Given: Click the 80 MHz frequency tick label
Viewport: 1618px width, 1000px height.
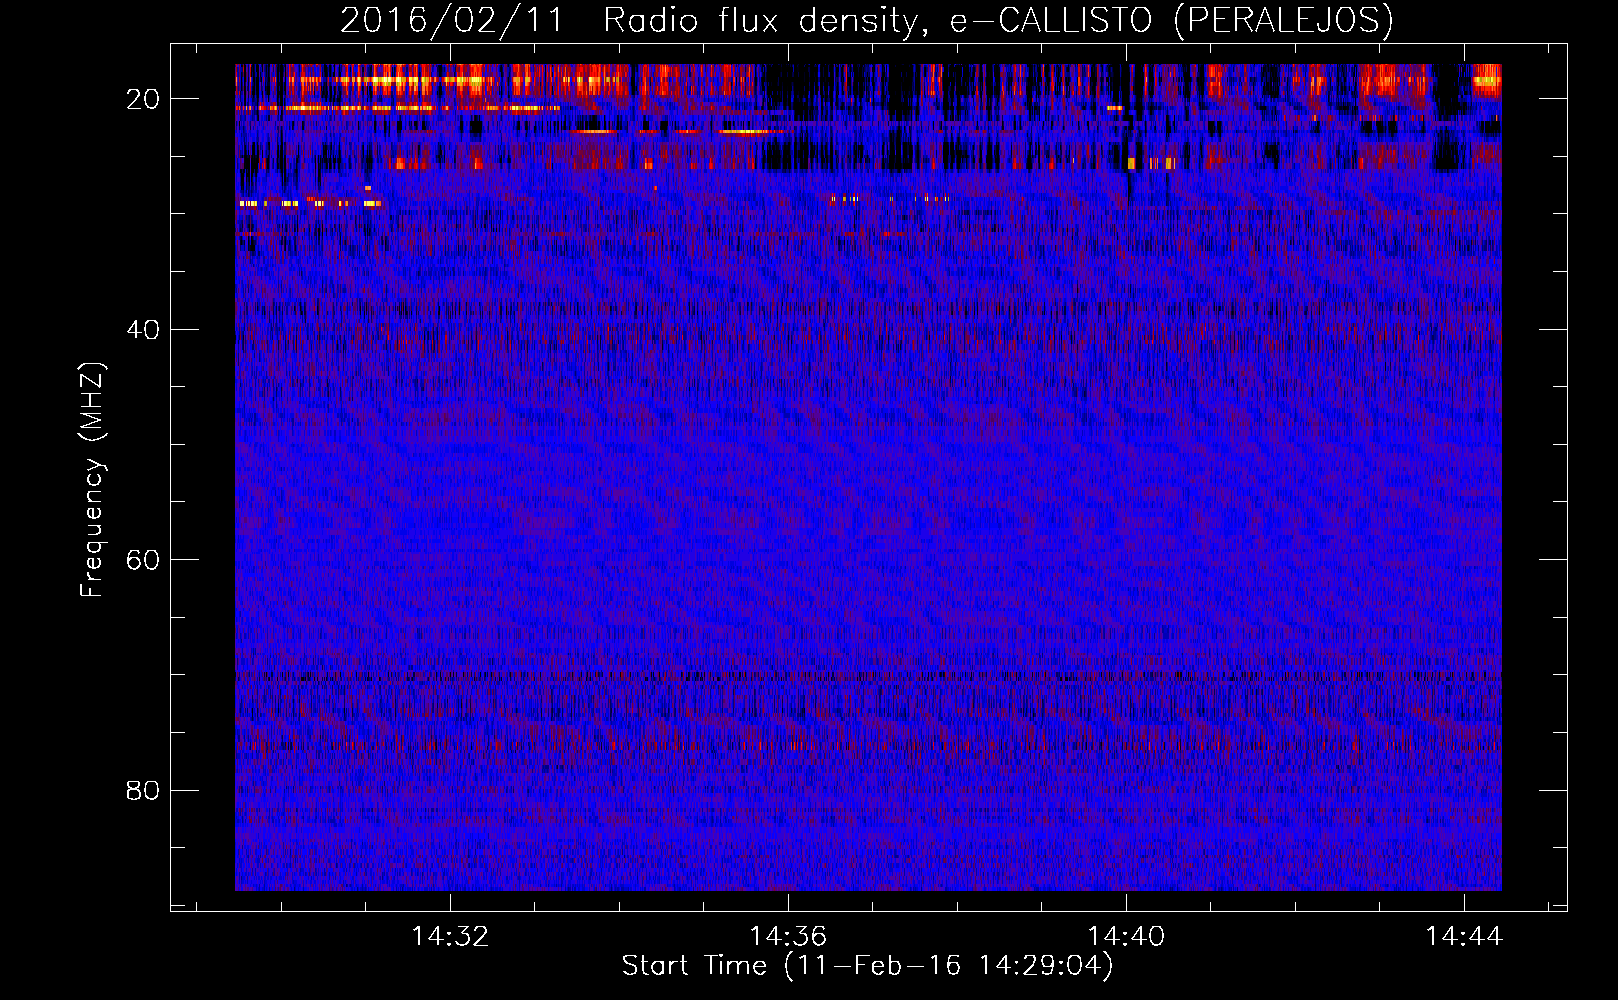Looking at the screenshot, I should coord(143,791).
